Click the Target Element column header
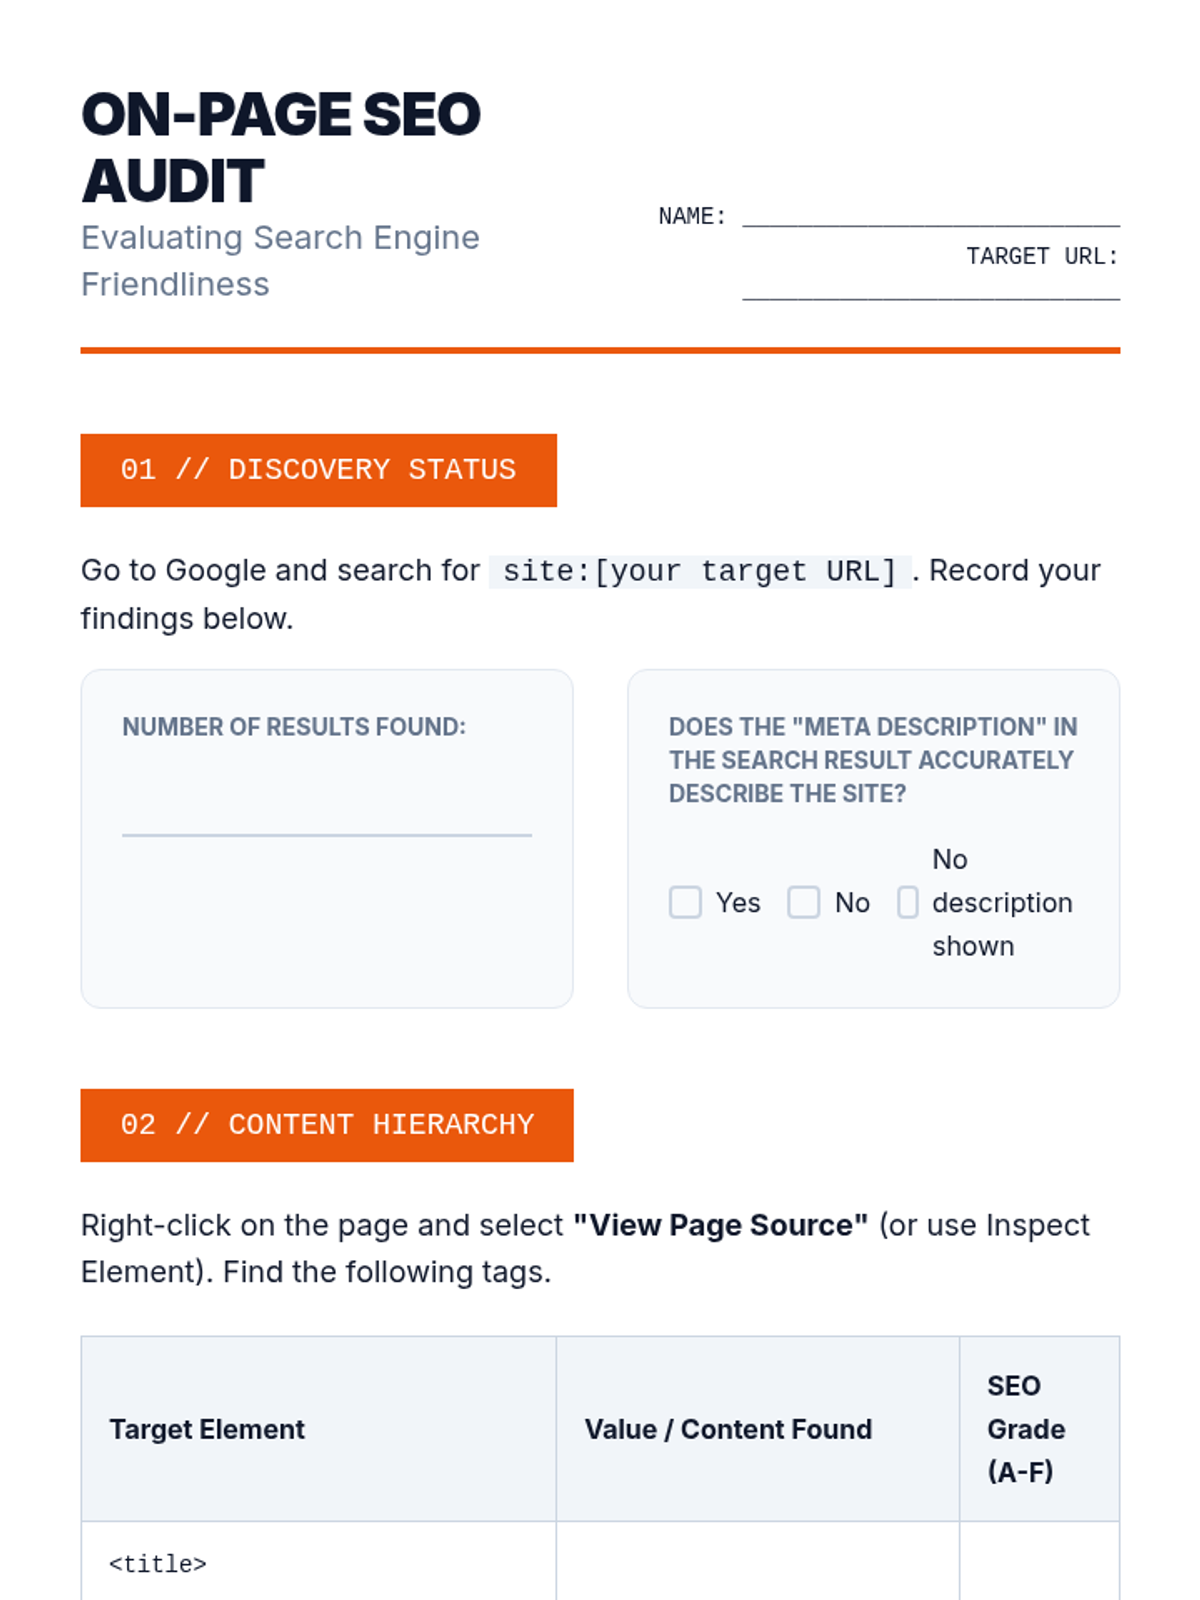 [x=207, y=1429]
